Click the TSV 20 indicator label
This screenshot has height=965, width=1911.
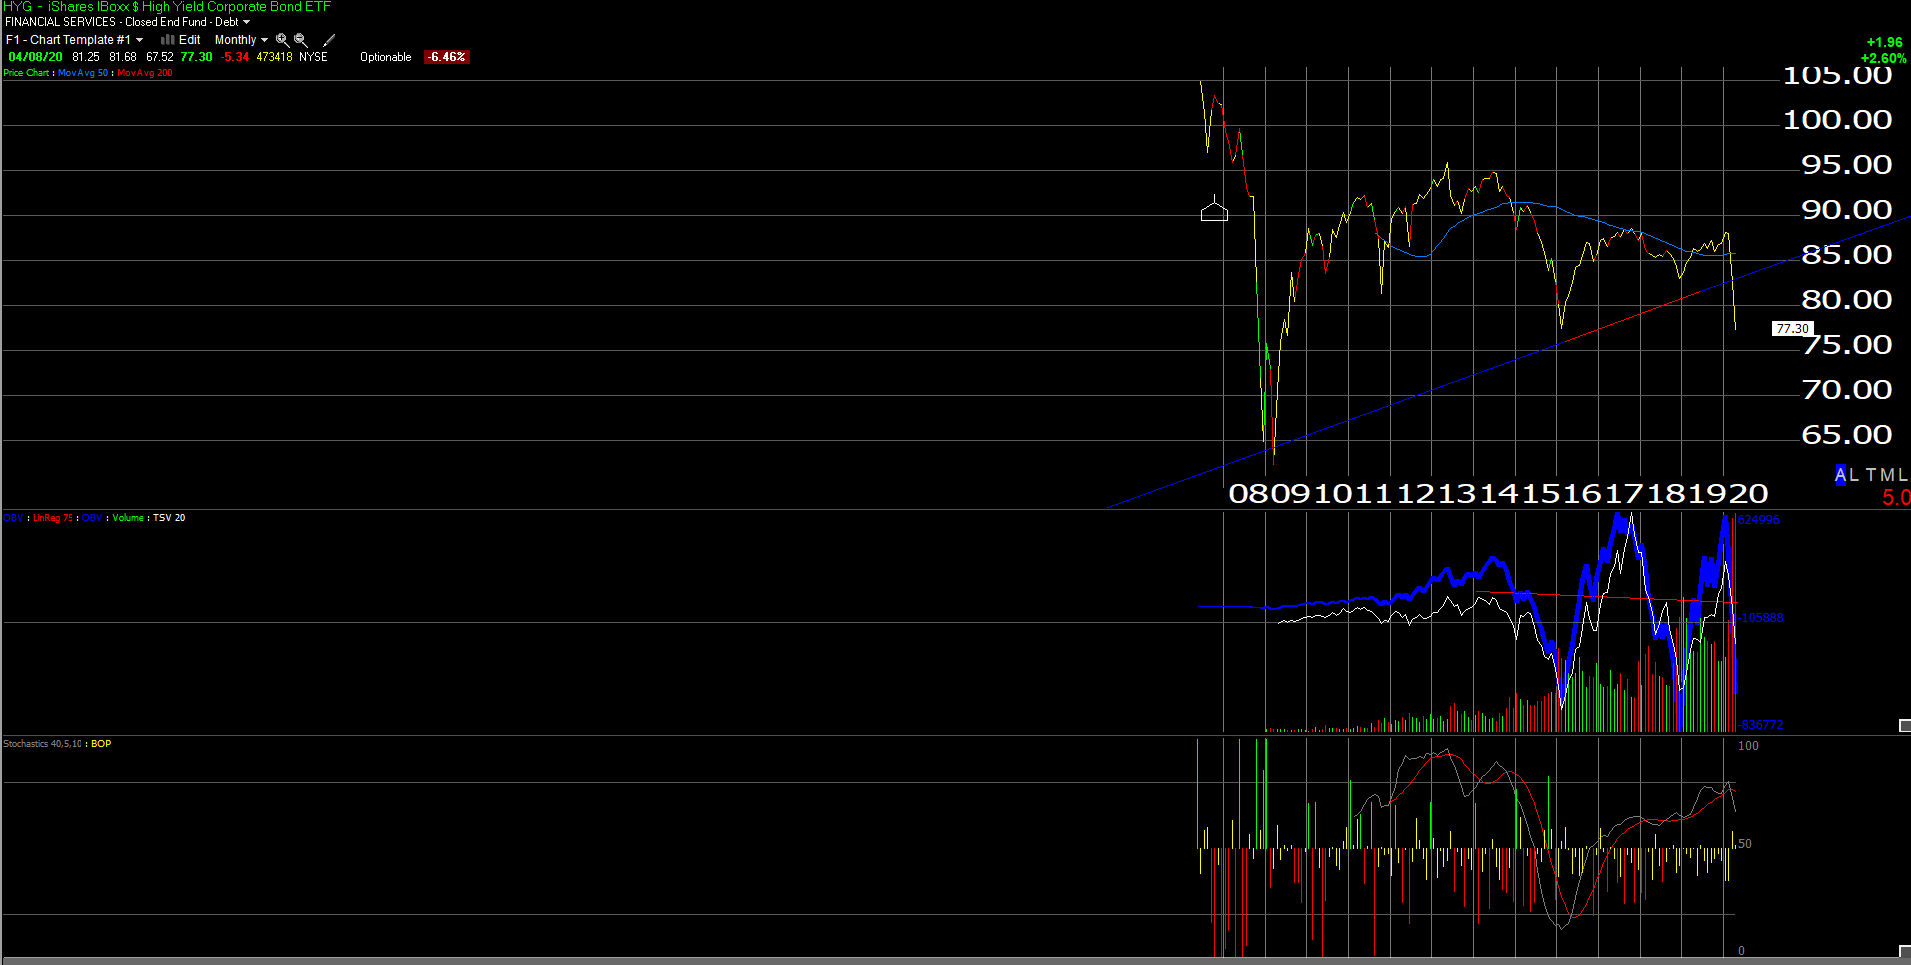tap(169, 518)
